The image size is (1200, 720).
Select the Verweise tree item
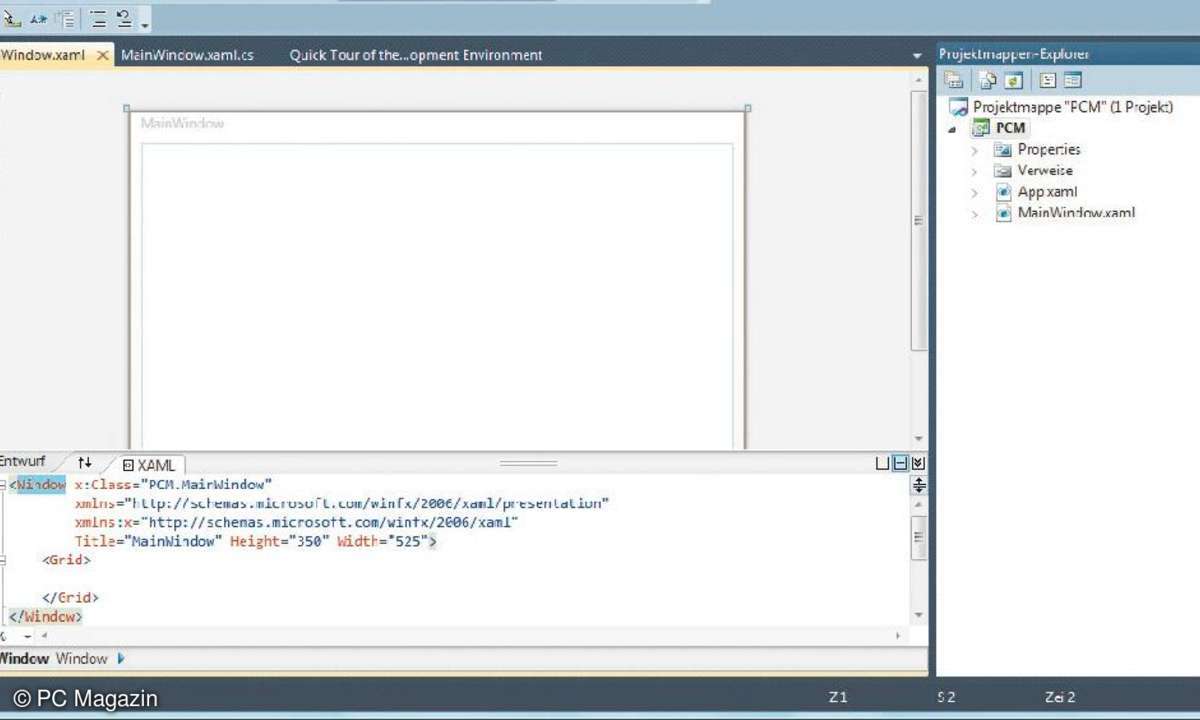pyautogui.click(x=1045, y=170)
